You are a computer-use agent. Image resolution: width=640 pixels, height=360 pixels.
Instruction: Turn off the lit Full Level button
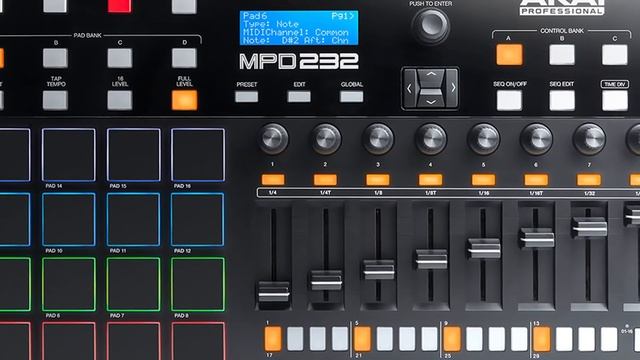pyautogui.click(x=184, y=100)
